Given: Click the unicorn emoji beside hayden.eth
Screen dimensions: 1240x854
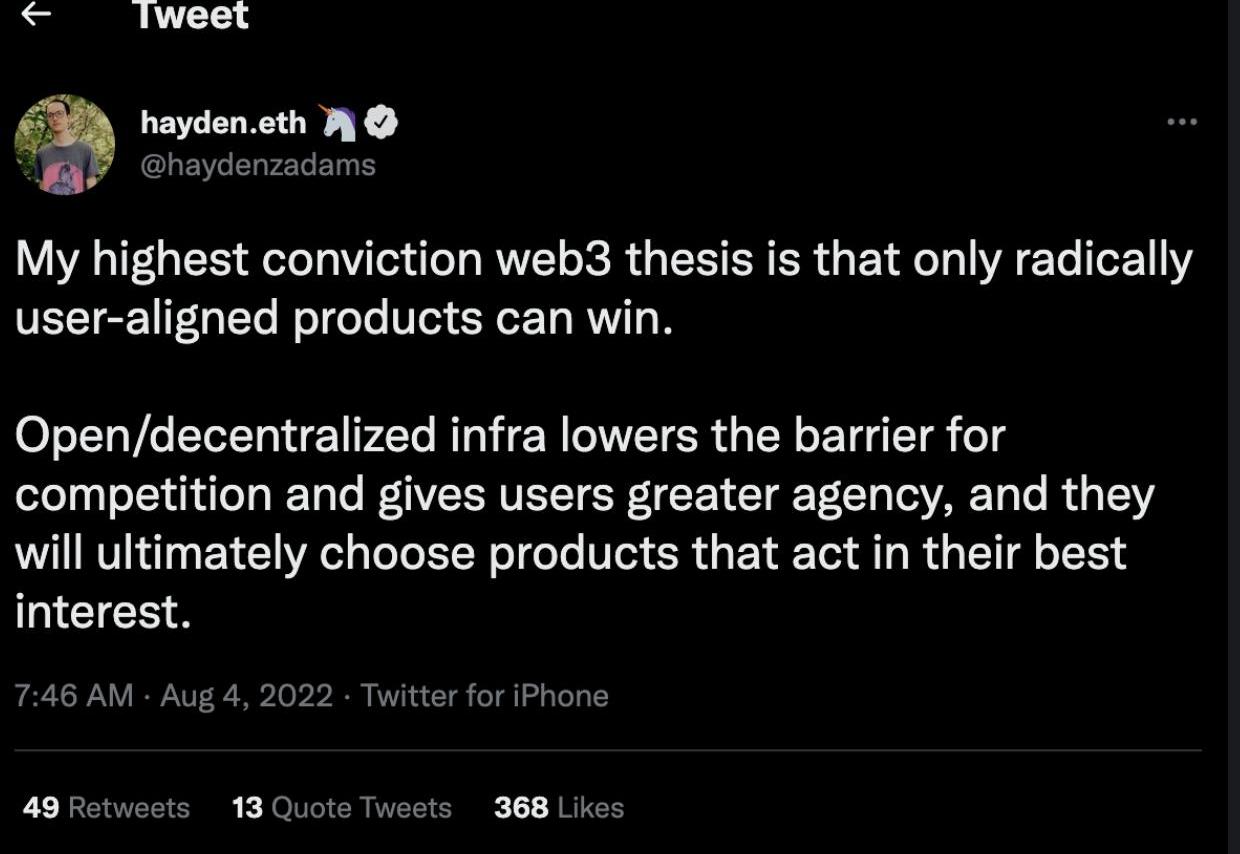Looking at the screenshot, I should [338, 122].
